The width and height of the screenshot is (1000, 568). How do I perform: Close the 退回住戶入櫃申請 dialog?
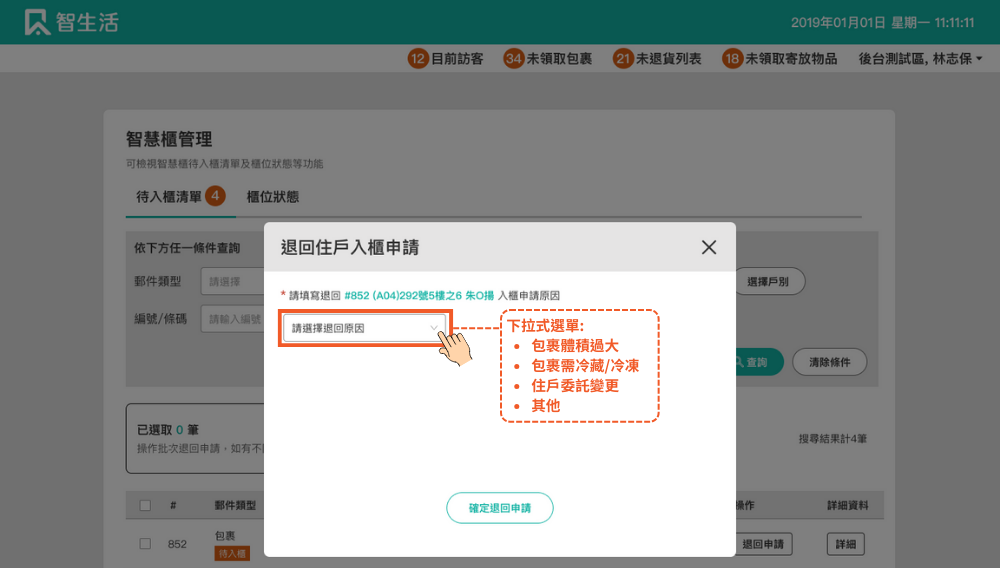pos(709,247)
